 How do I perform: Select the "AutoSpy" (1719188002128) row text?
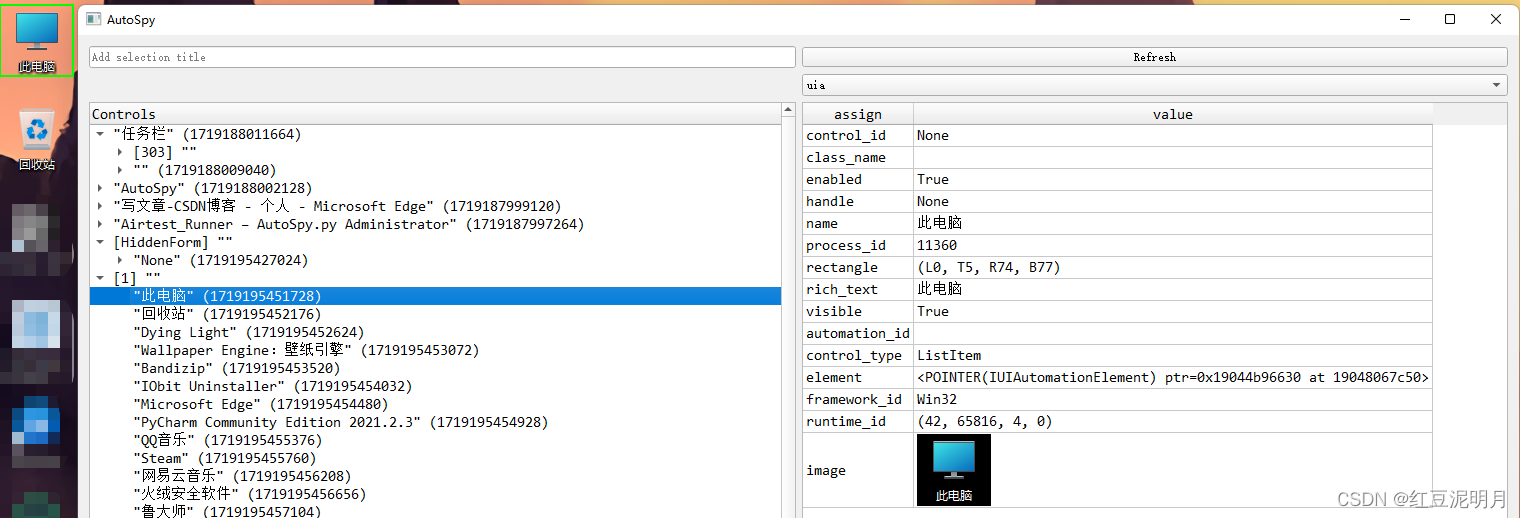click(x=213, y=188)
